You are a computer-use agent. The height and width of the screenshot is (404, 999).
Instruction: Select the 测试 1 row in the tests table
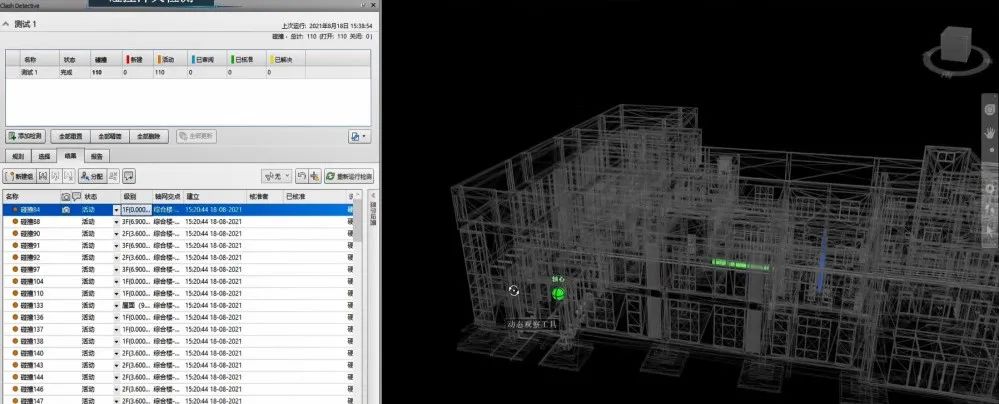tap(33, 72)
